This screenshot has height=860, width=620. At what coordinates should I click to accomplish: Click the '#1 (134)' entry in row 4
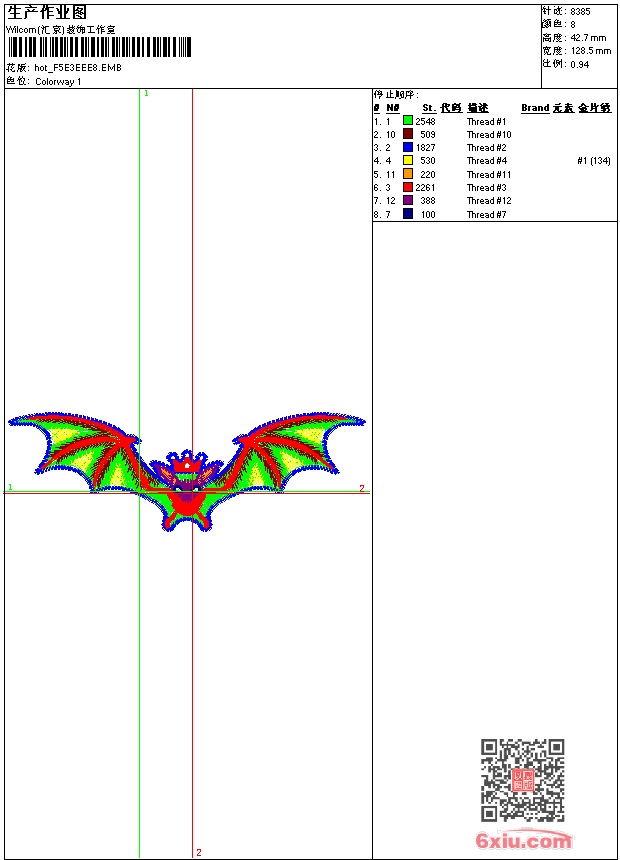594,161
